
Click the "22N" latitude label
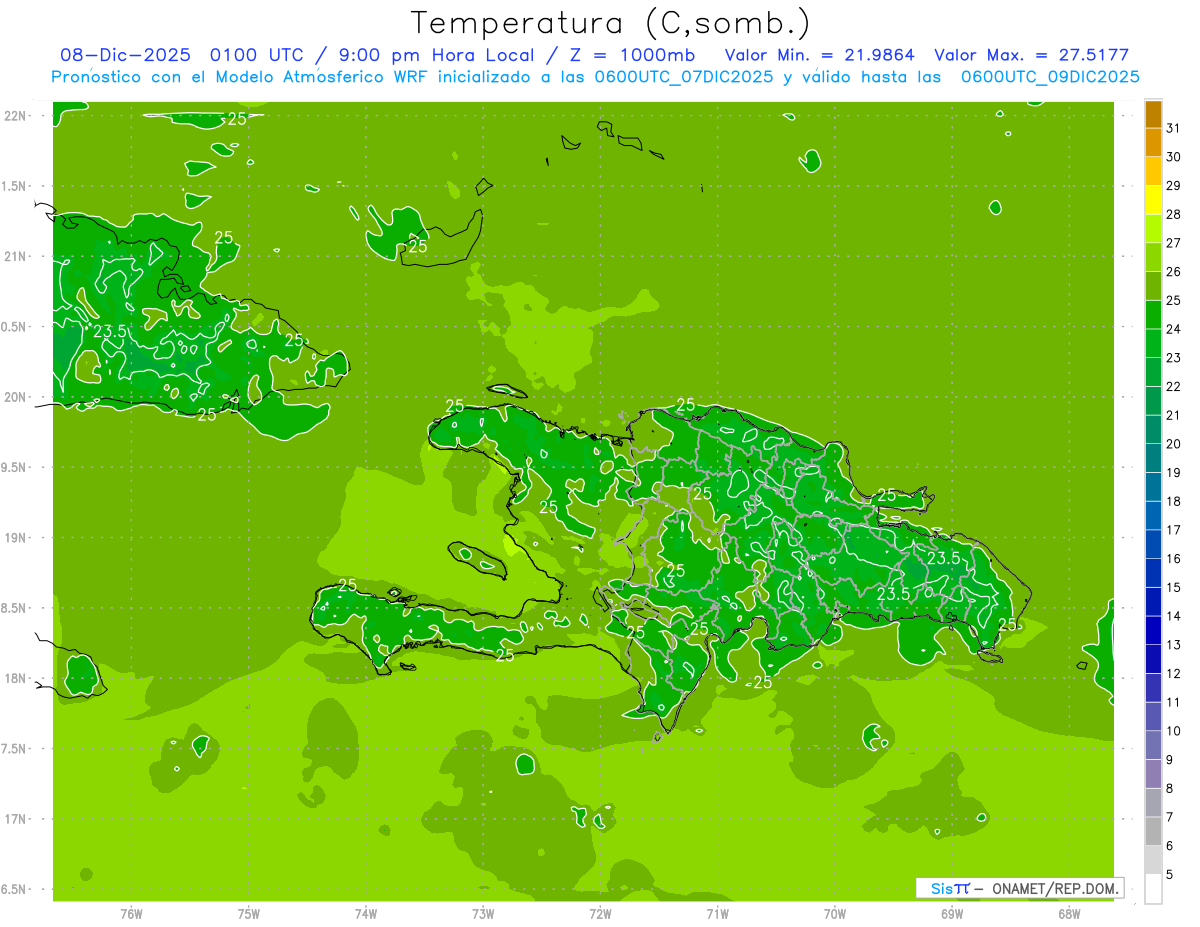coord(16,116)
